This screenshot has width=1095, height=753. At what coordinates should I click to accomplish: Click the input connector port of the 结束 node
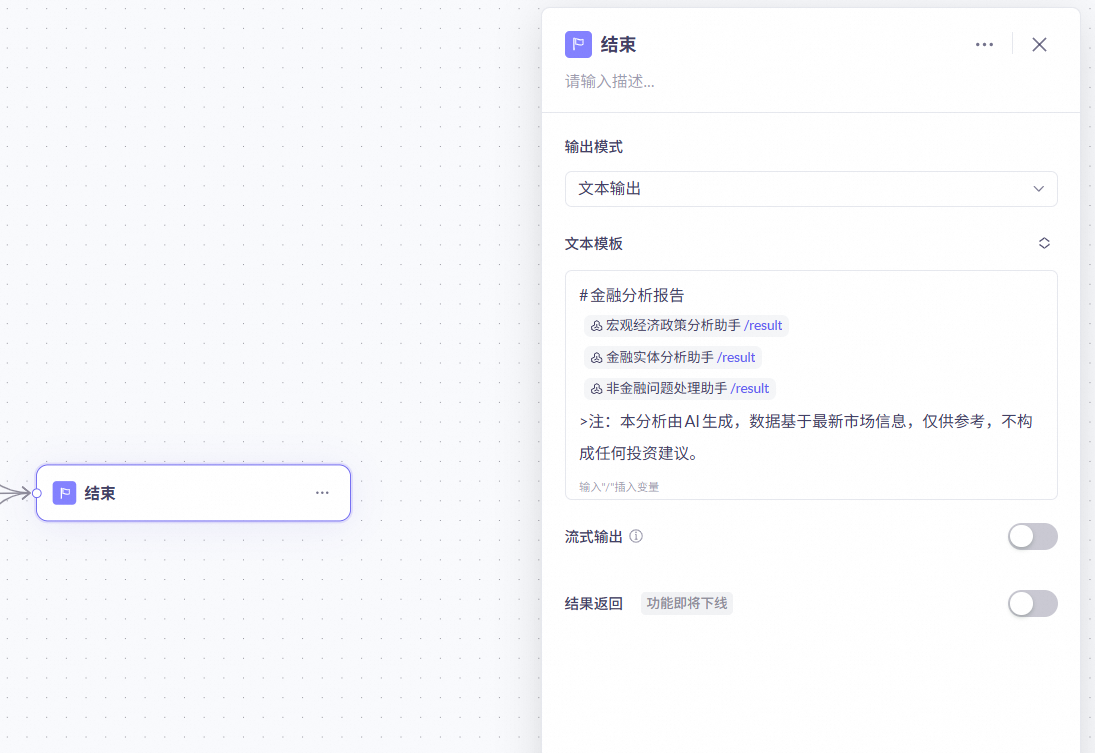coord(37,493)
